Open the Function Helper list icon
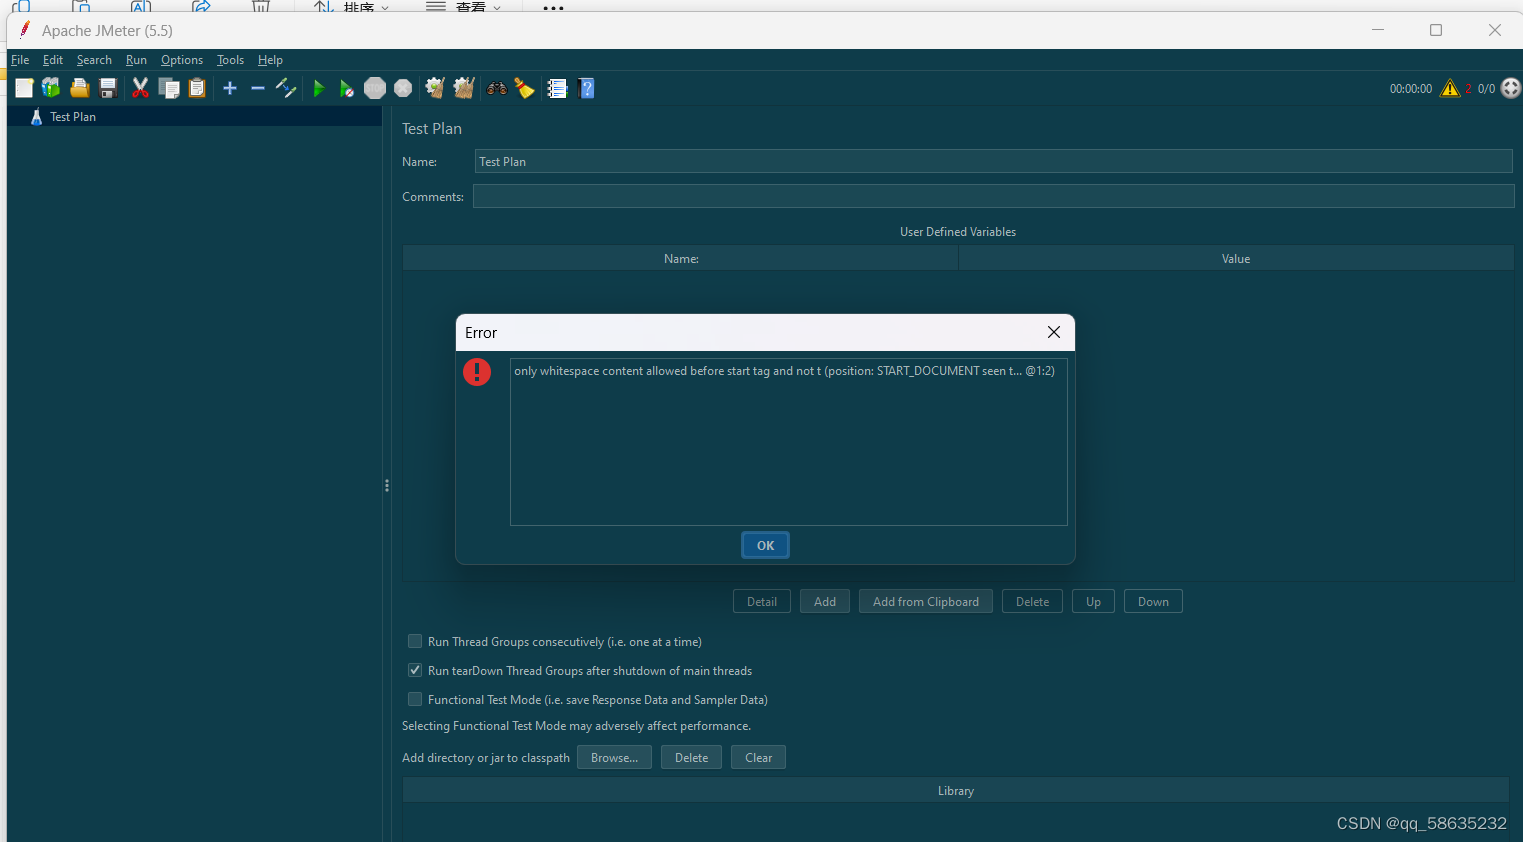This screenshot has width=1523, height=842. click(558, 88)
